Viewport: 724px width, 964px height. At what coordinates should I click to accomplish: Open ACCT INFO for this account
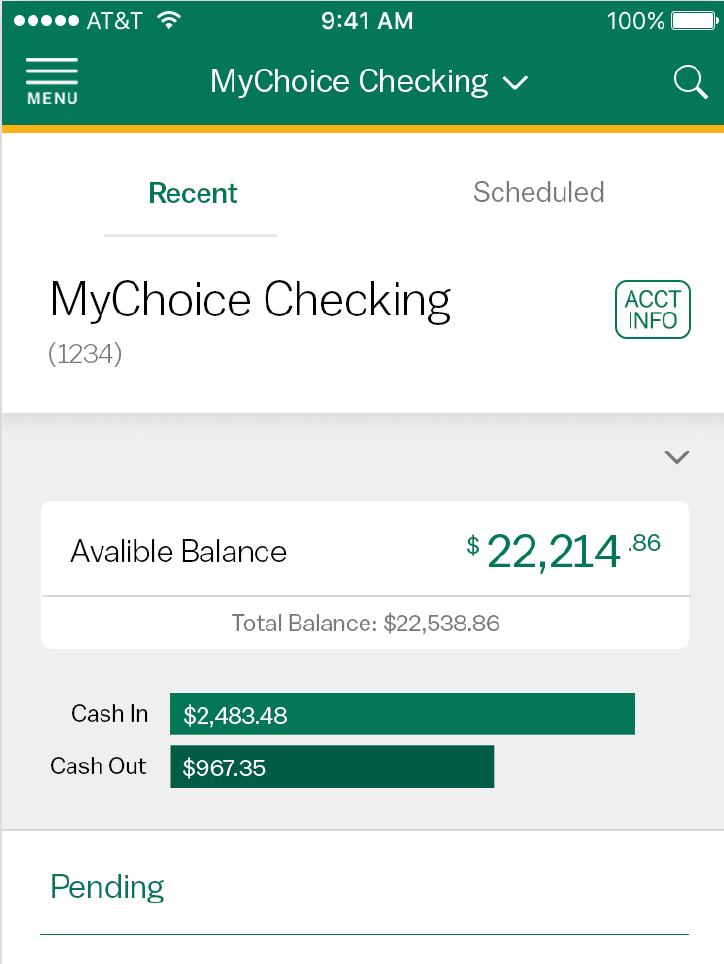652,310
